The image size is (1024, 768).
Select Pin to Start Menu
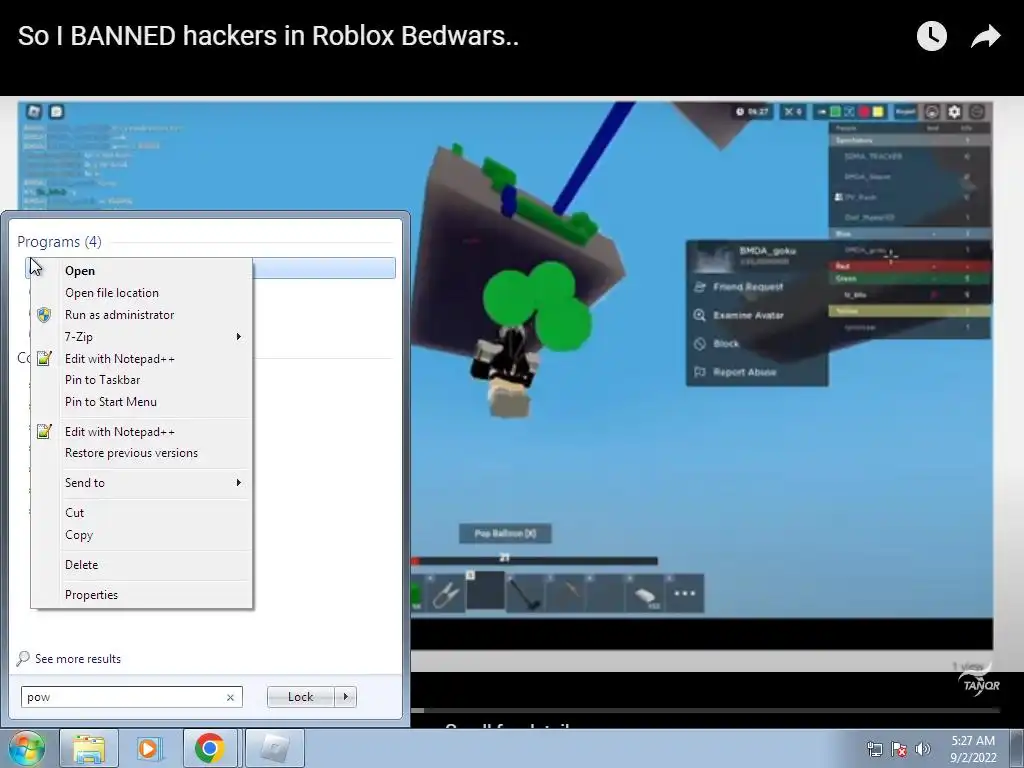141,402
